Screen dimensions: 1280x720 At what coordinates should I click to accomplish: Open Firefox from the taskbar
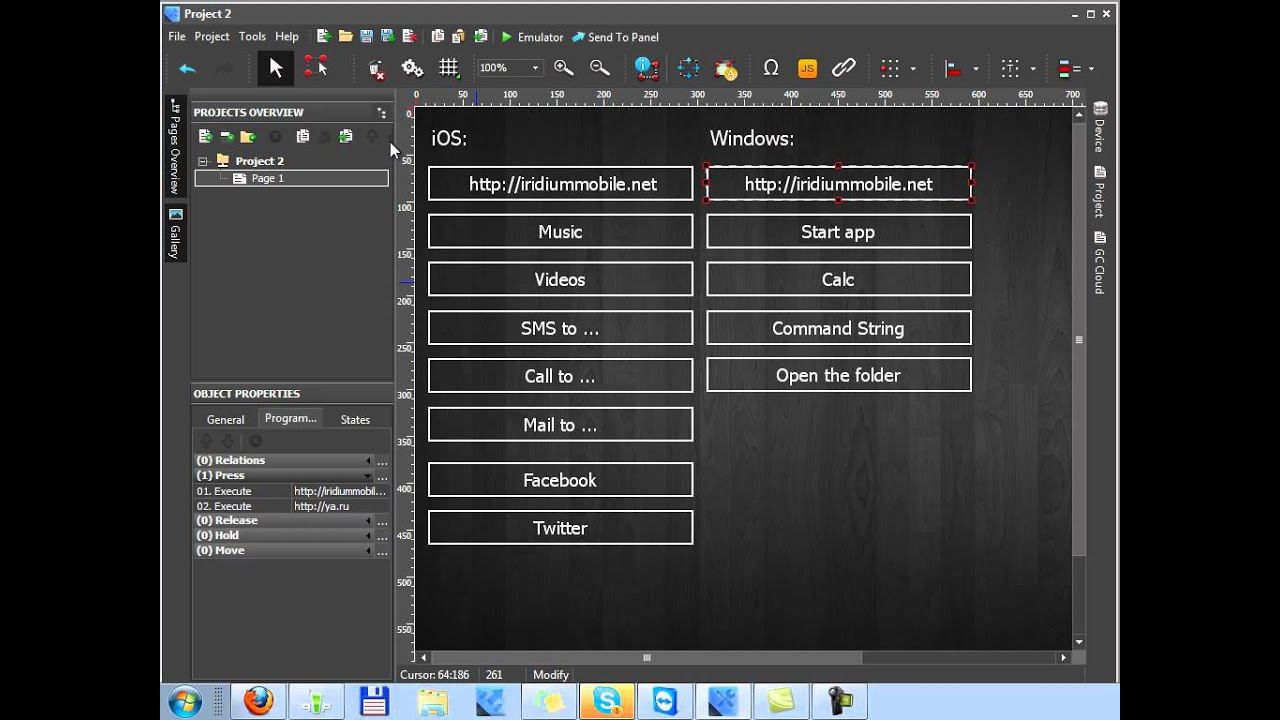[258, 701]
